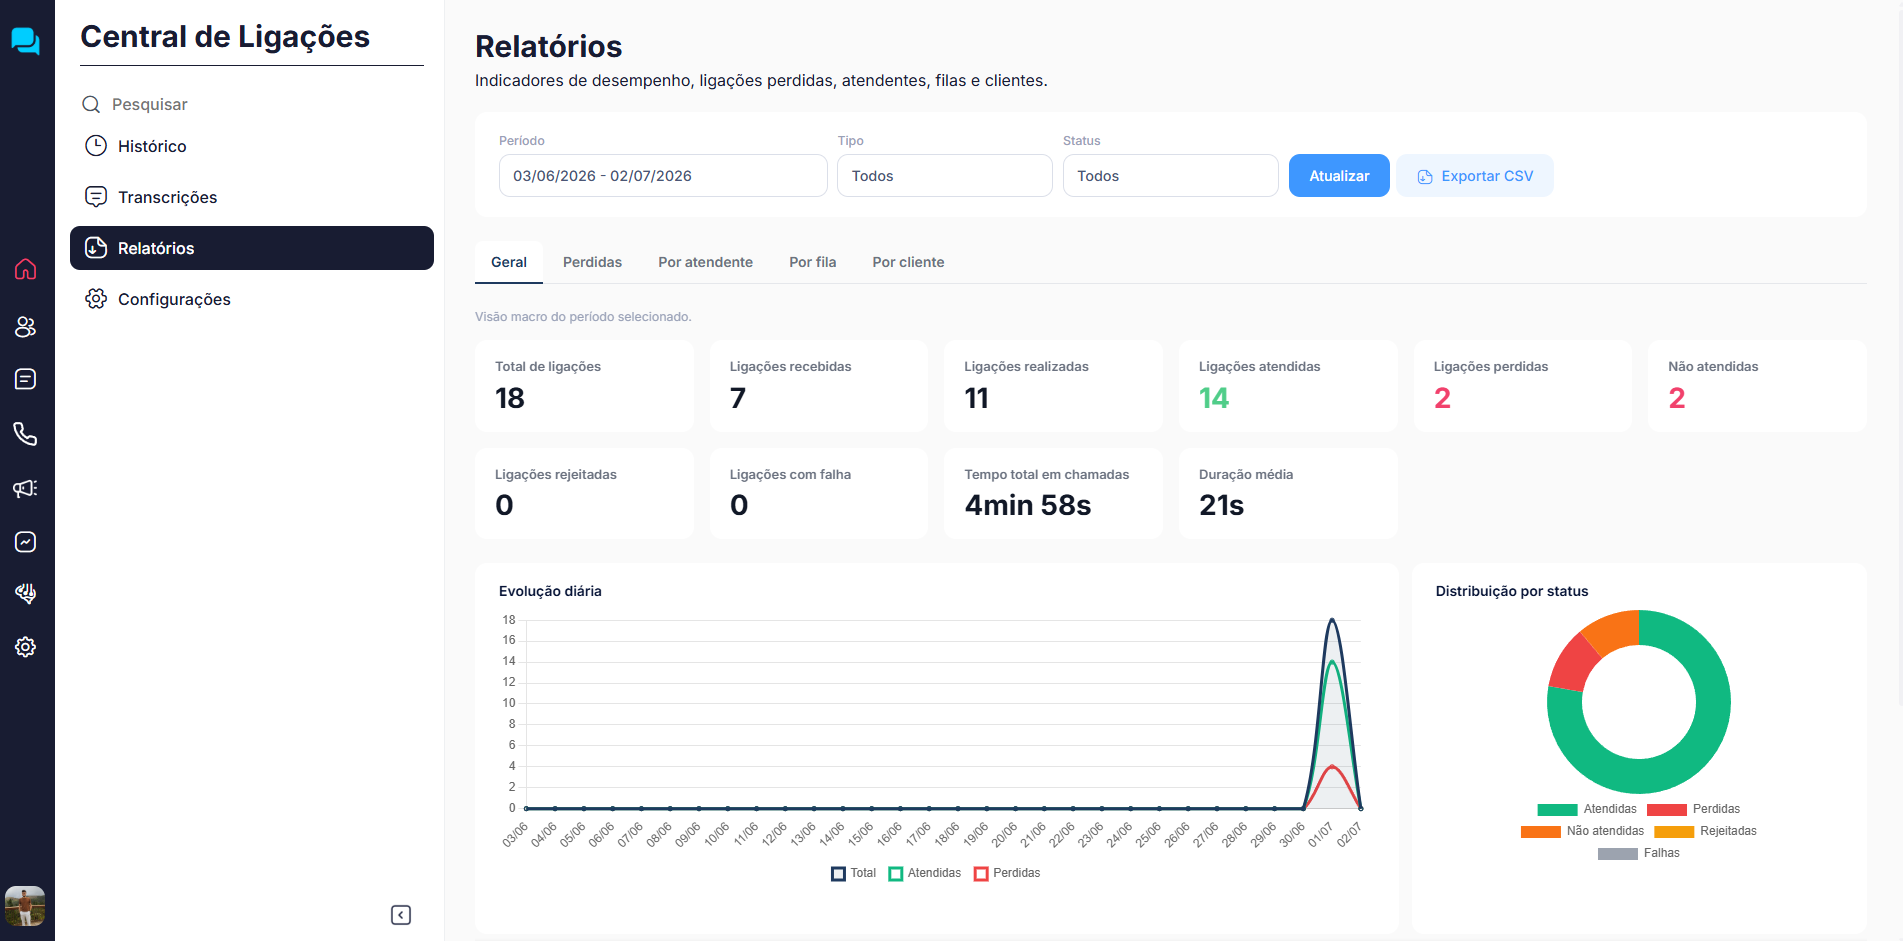Click the chat logo icon at top

pyautogui.click(x=26, y=41)
